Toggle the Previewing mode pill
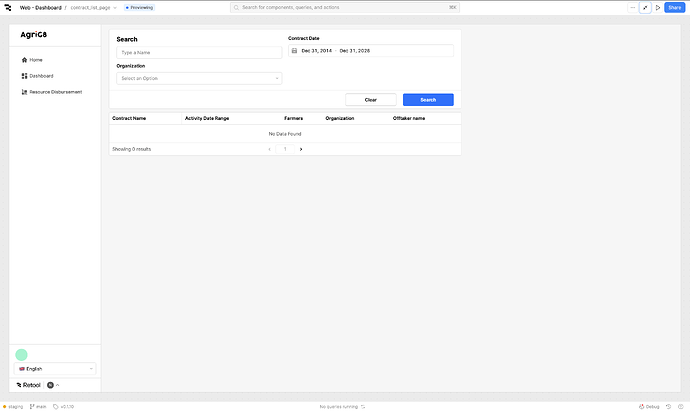This screenshot has width=690, height=411. tap(139, 7)
